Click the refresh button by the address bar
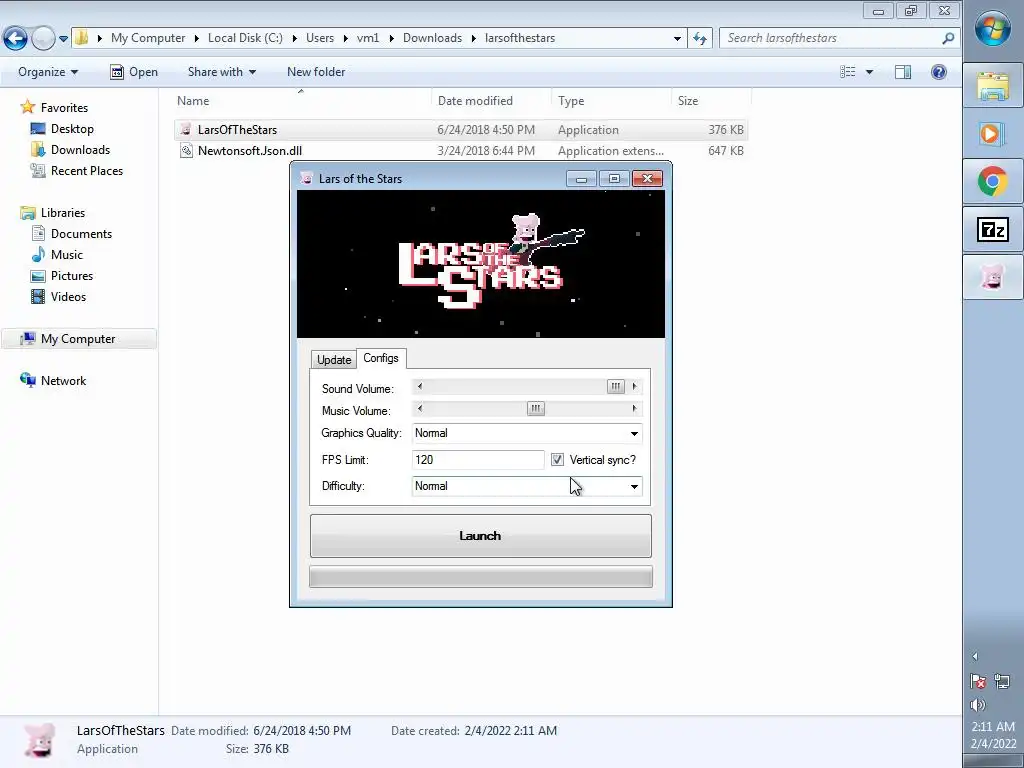 [700, 39]
